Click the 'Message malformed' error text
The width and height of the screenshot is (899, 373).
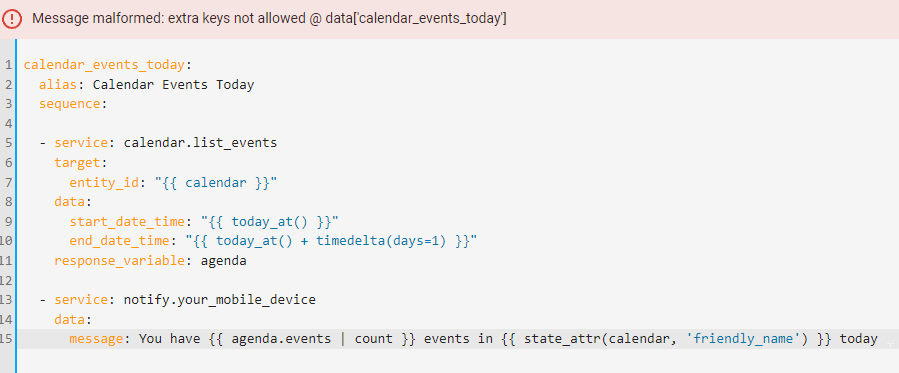click(269, 18)
